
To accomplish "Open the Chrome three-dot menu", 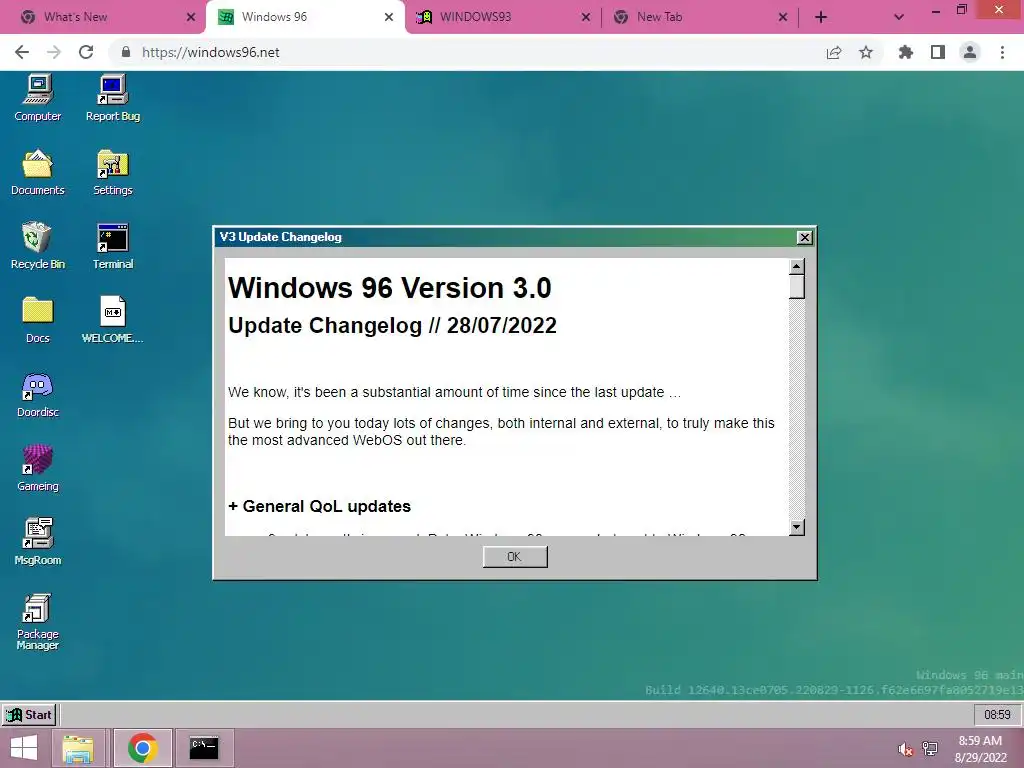I will click(1002, 52).
